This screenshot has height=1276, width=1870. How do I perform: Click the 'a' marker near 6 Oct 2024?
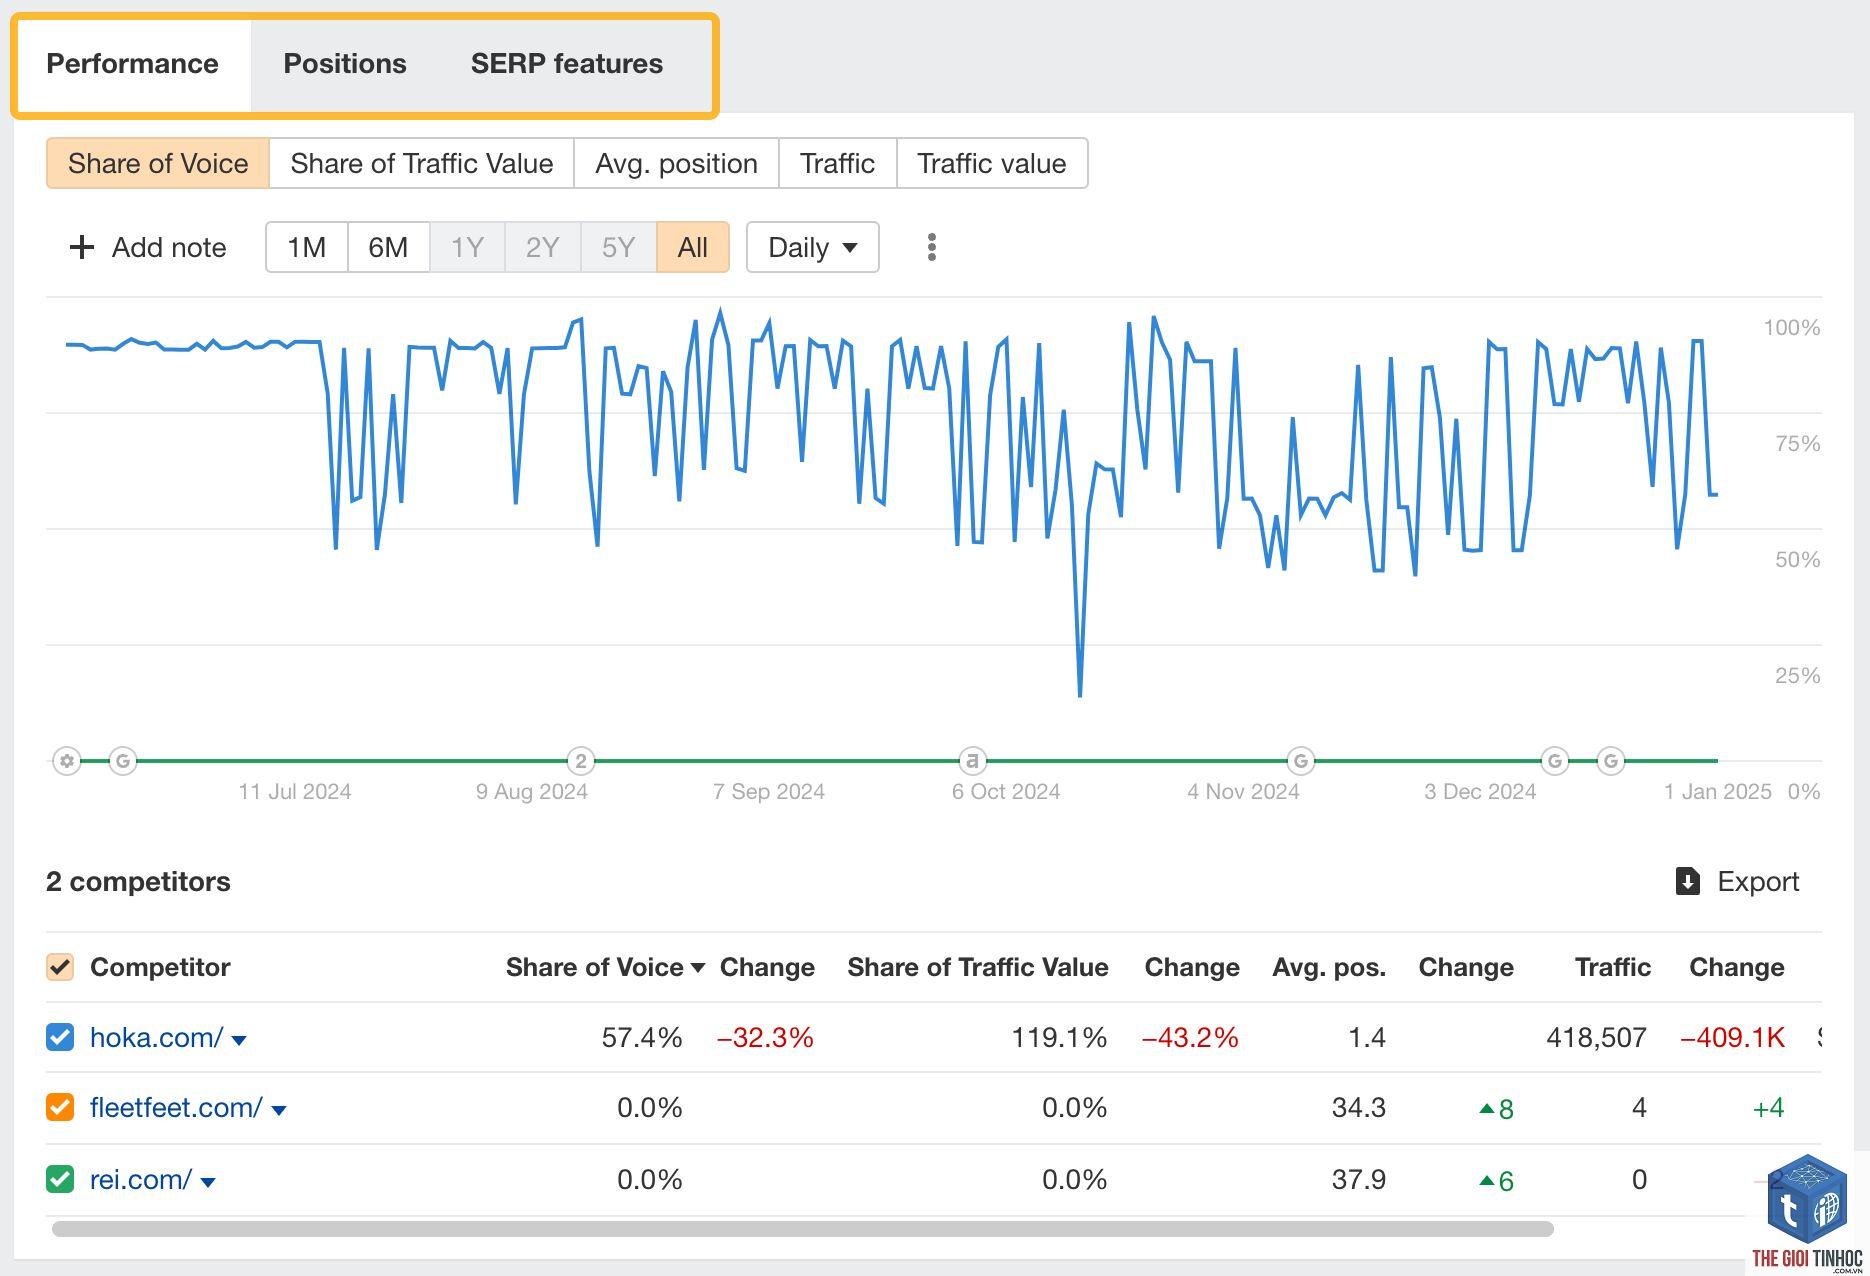pos(972,761)
